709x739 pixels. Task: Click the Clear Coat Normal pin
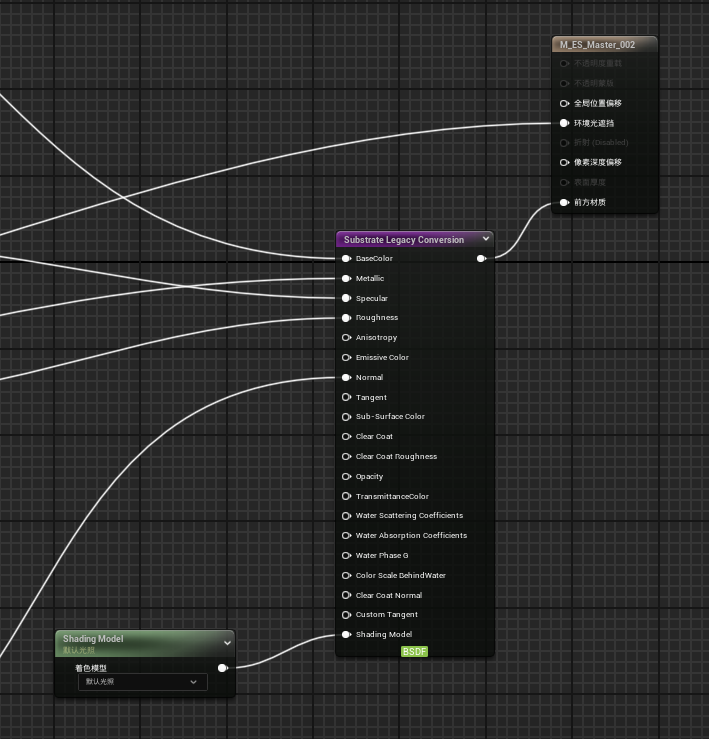click(346, 595)
